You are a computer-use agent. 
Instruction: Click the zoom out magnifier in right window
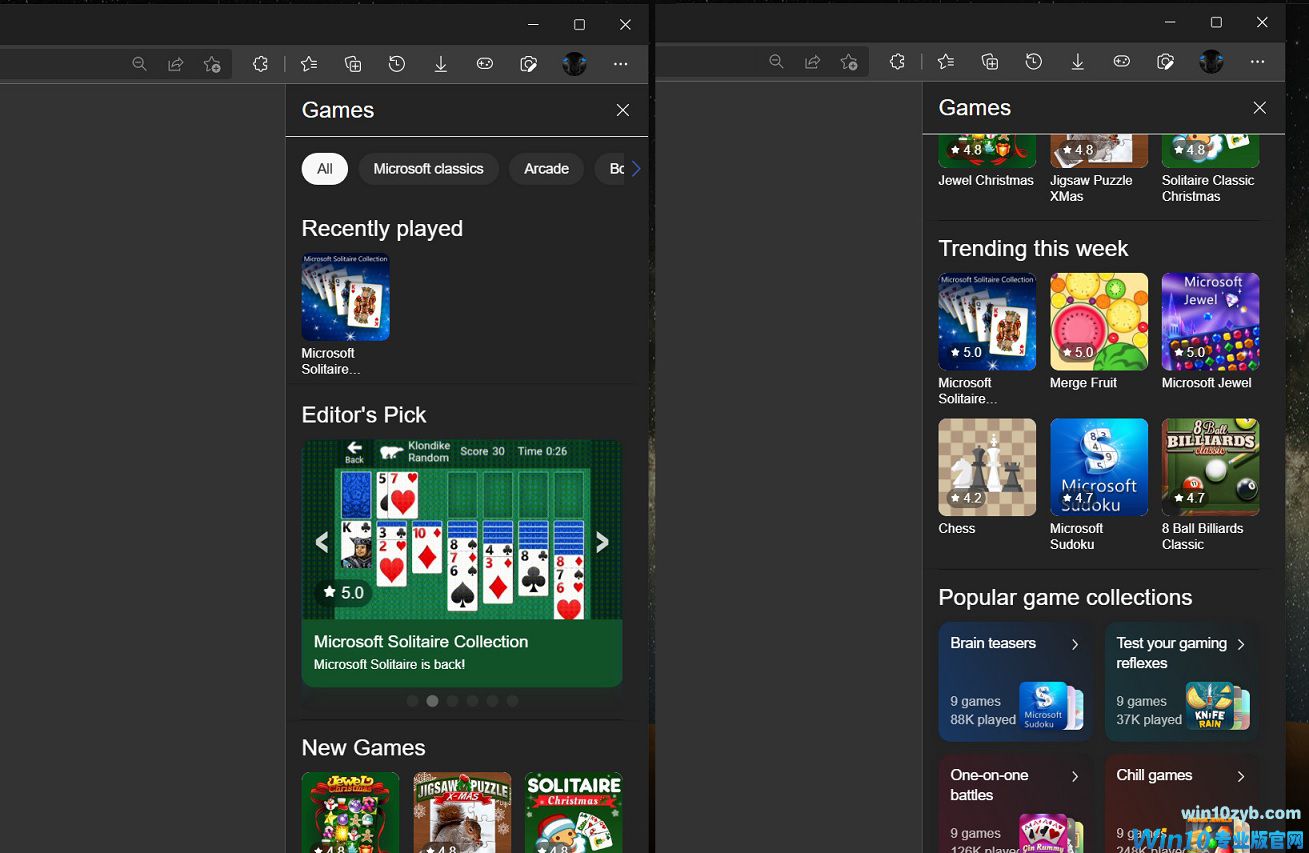point(776,62)
